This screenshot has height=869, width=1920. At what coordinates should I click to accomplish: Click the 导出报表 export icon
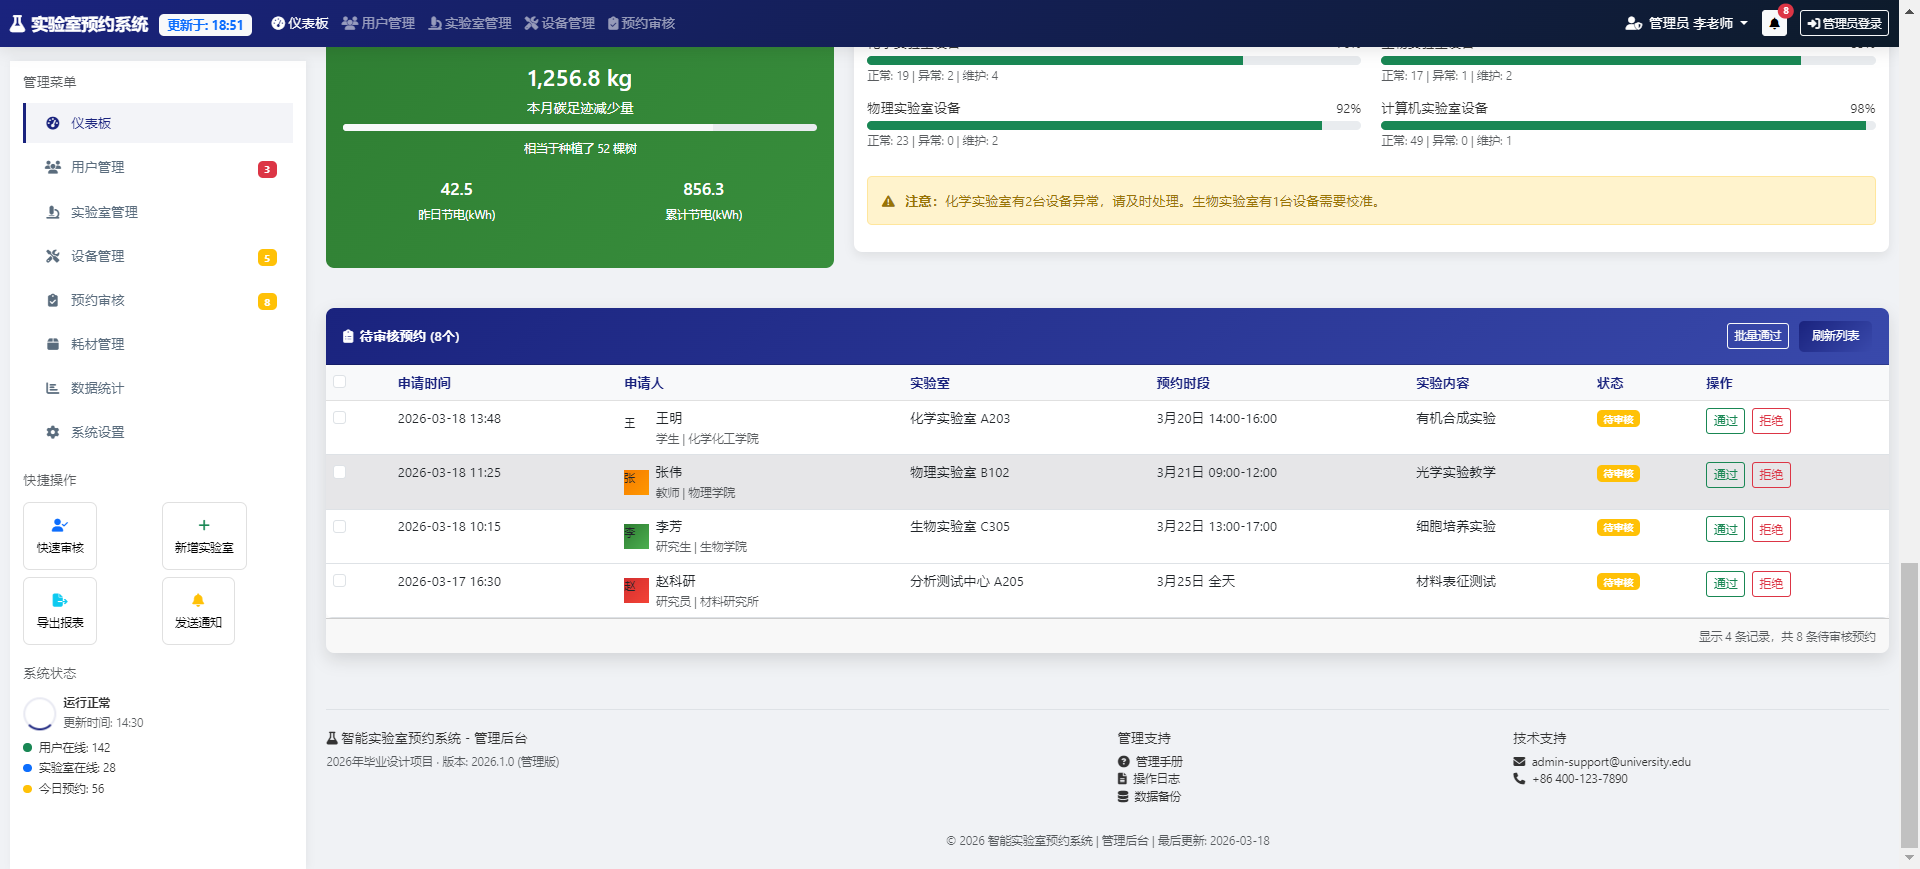(60, 600)
